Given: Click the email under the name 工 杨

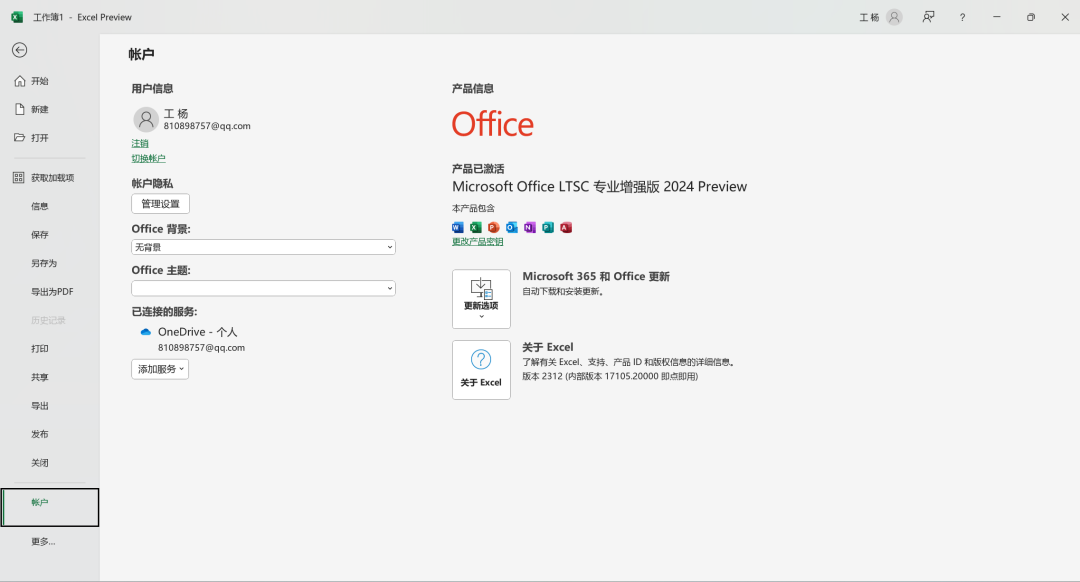Looking at the screenshot, I should 207,126.
